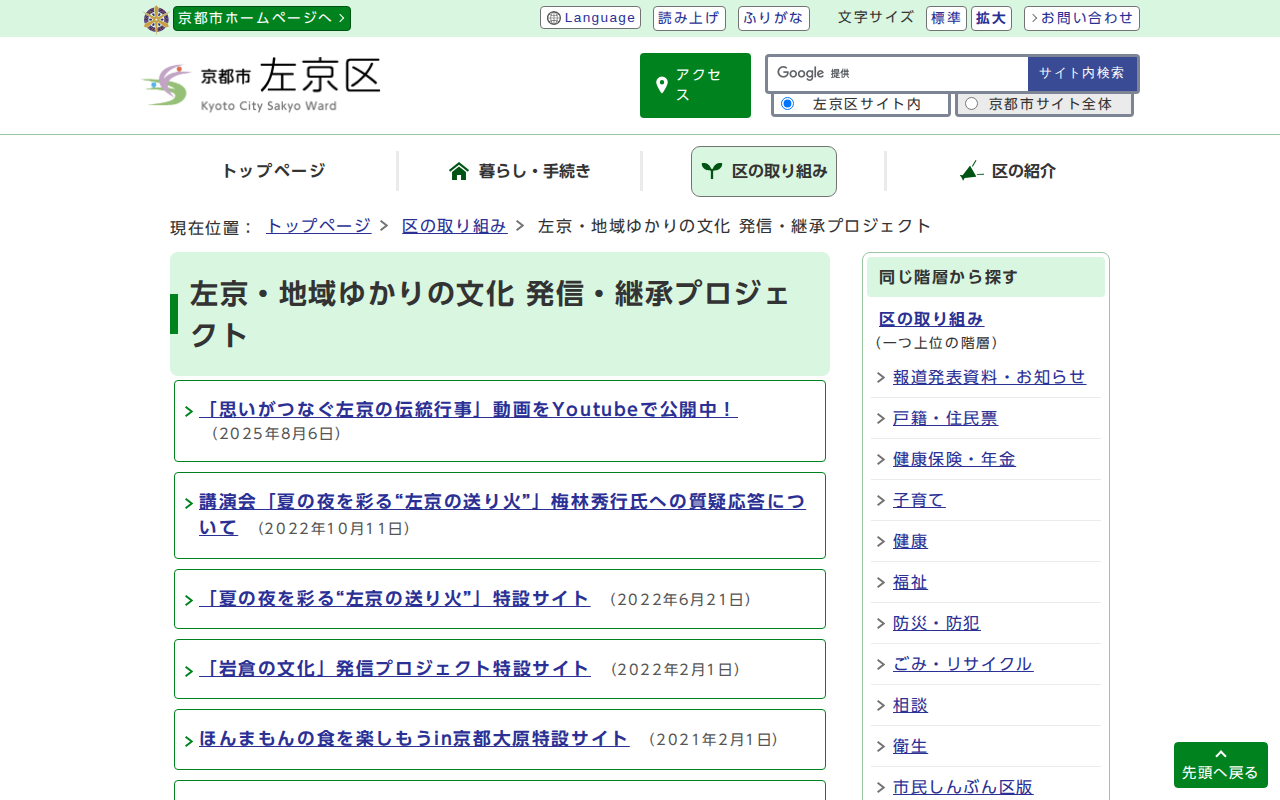Screen dimensions: 1280x800
Task: Click the Kyoto City emblem icon
Action: coord(156,19)
